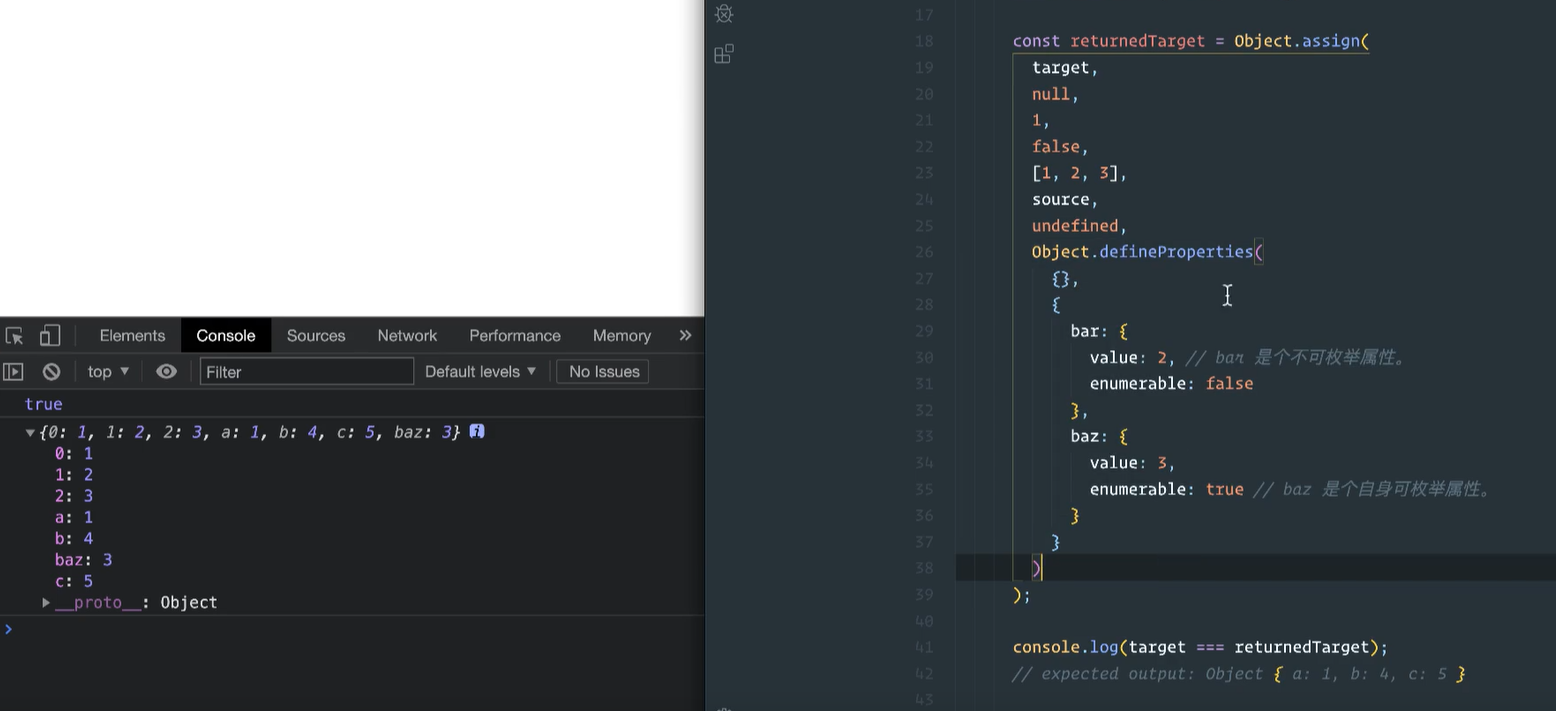Viewport: 1556px width, 711px height.
Task: Open the Sources tab
Action: tap(316, 336)
